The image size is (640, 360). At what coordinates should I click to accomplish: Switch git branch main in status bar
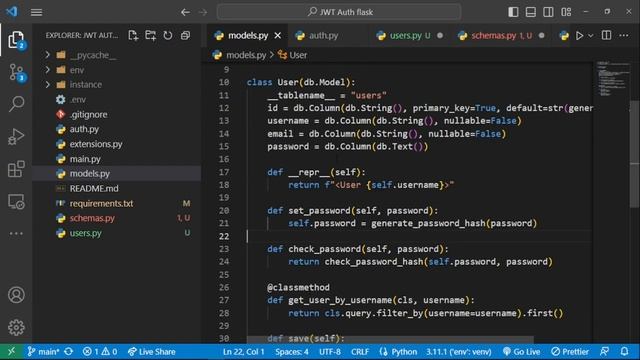(43, 351)
